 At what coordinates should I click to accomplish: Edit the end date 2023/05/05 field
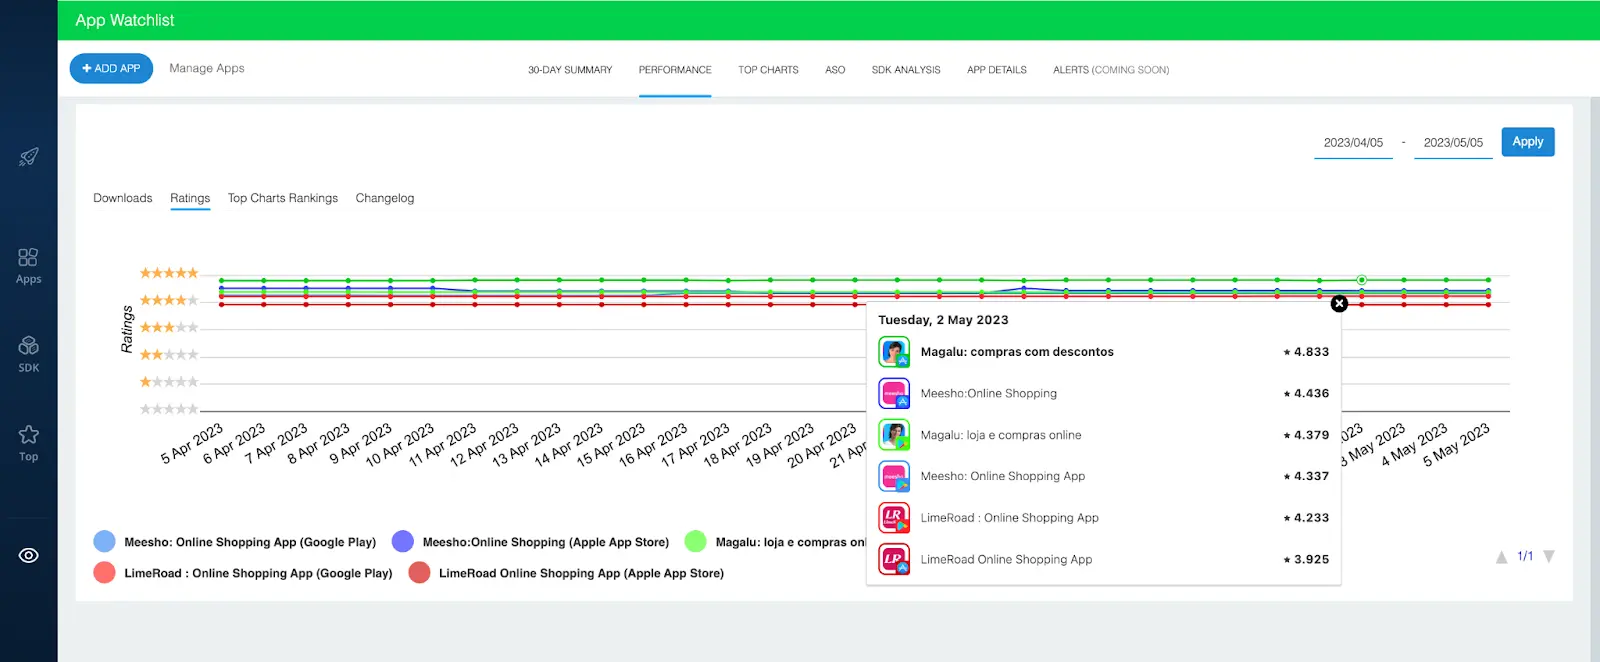1453,143
